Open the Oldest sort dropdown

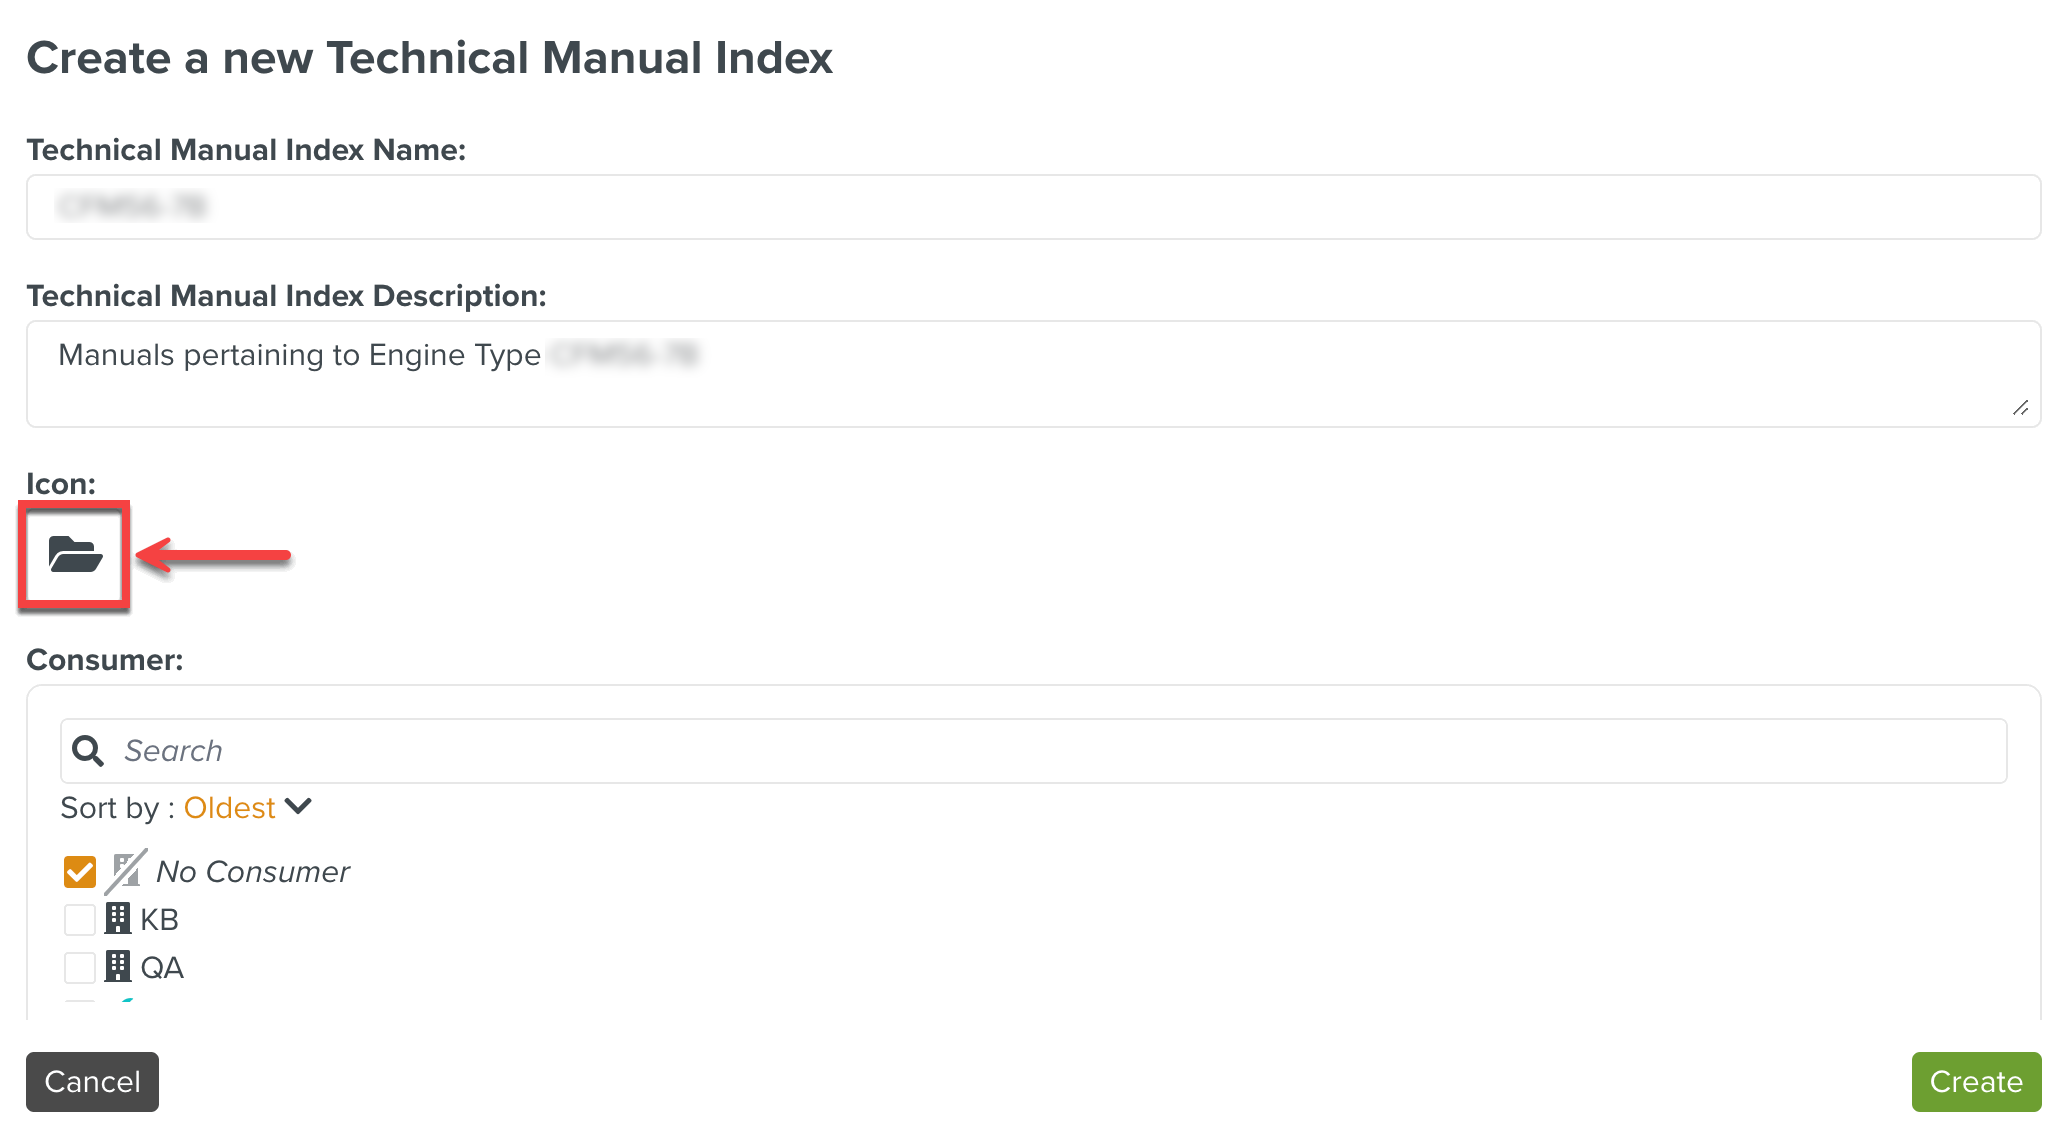[x=229, y=807]
